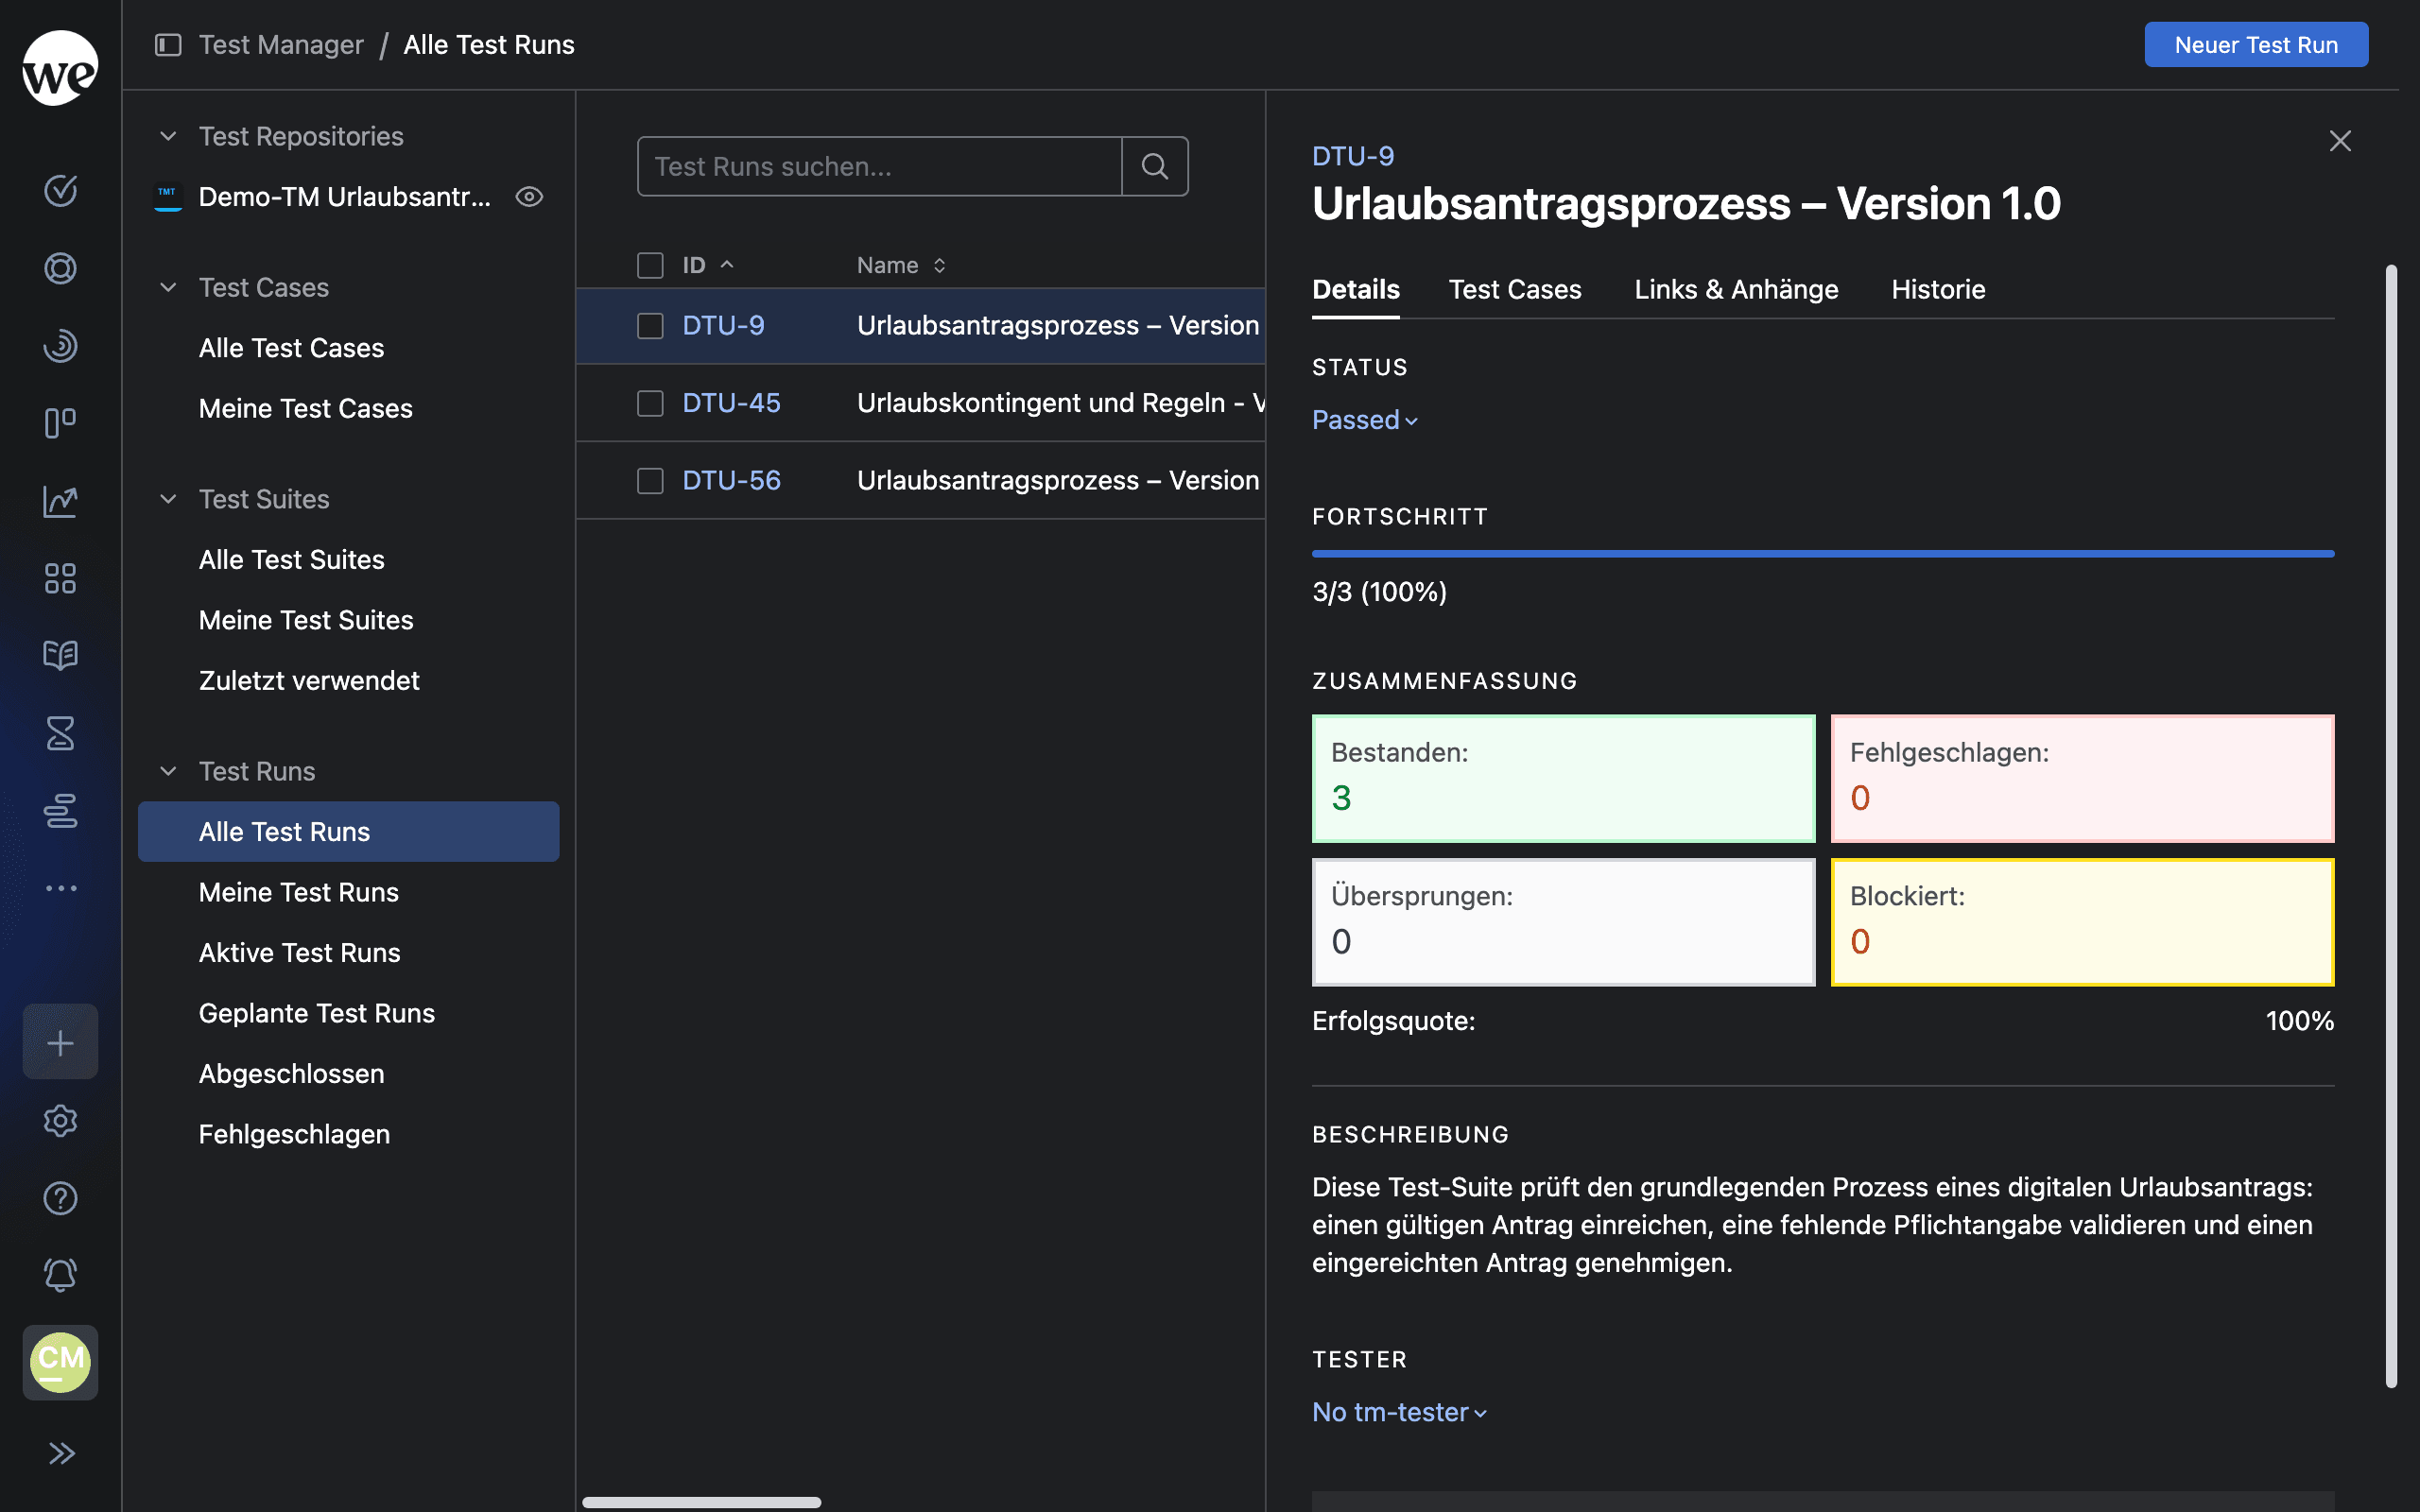Screen dimensions: 2420x1512
Task: Click the details panel vertical scrollbar
Action: [2391, 826]
